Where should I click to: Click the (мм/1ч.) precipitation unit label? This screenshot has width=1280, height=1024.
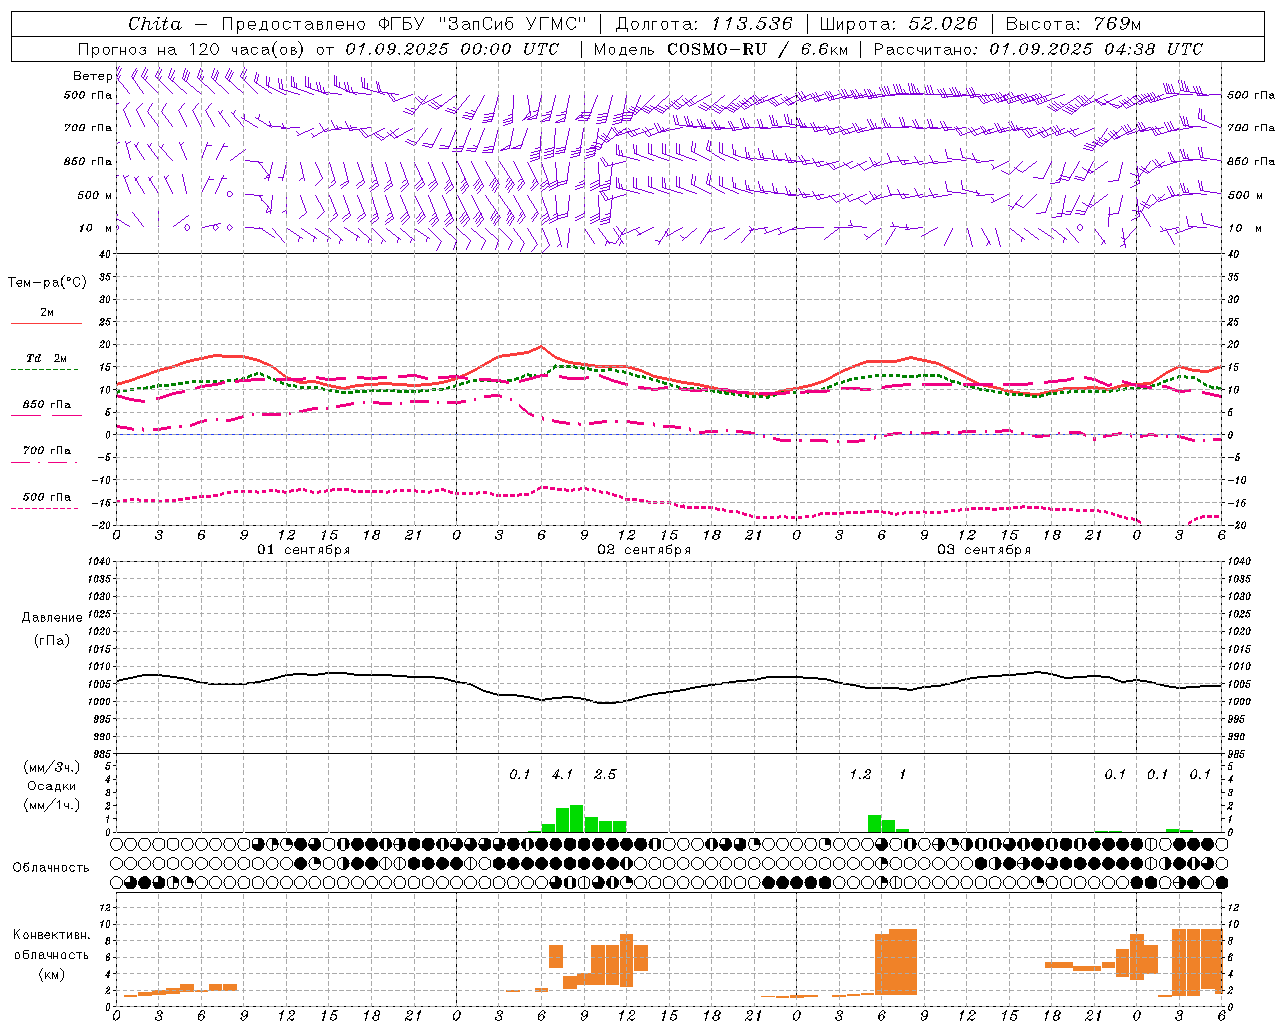pos(52,805)
